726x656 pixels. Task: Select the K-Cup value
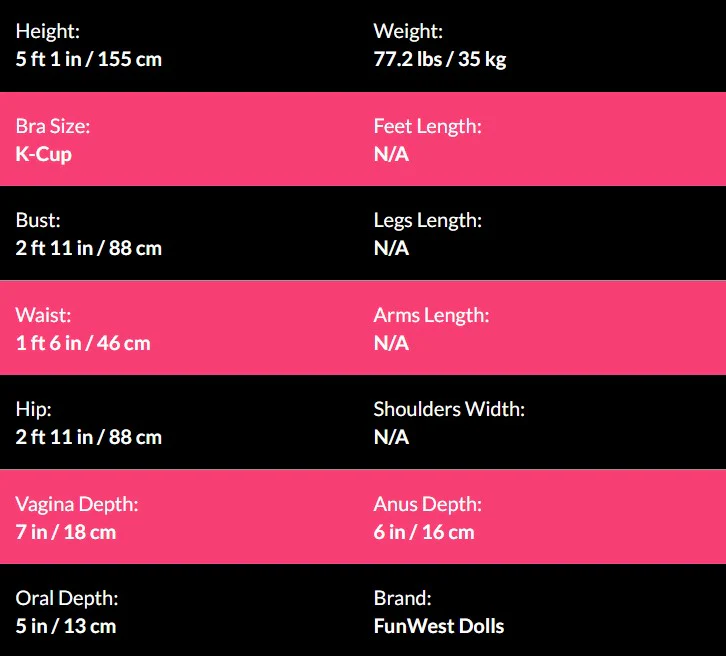tap(43, 154)
